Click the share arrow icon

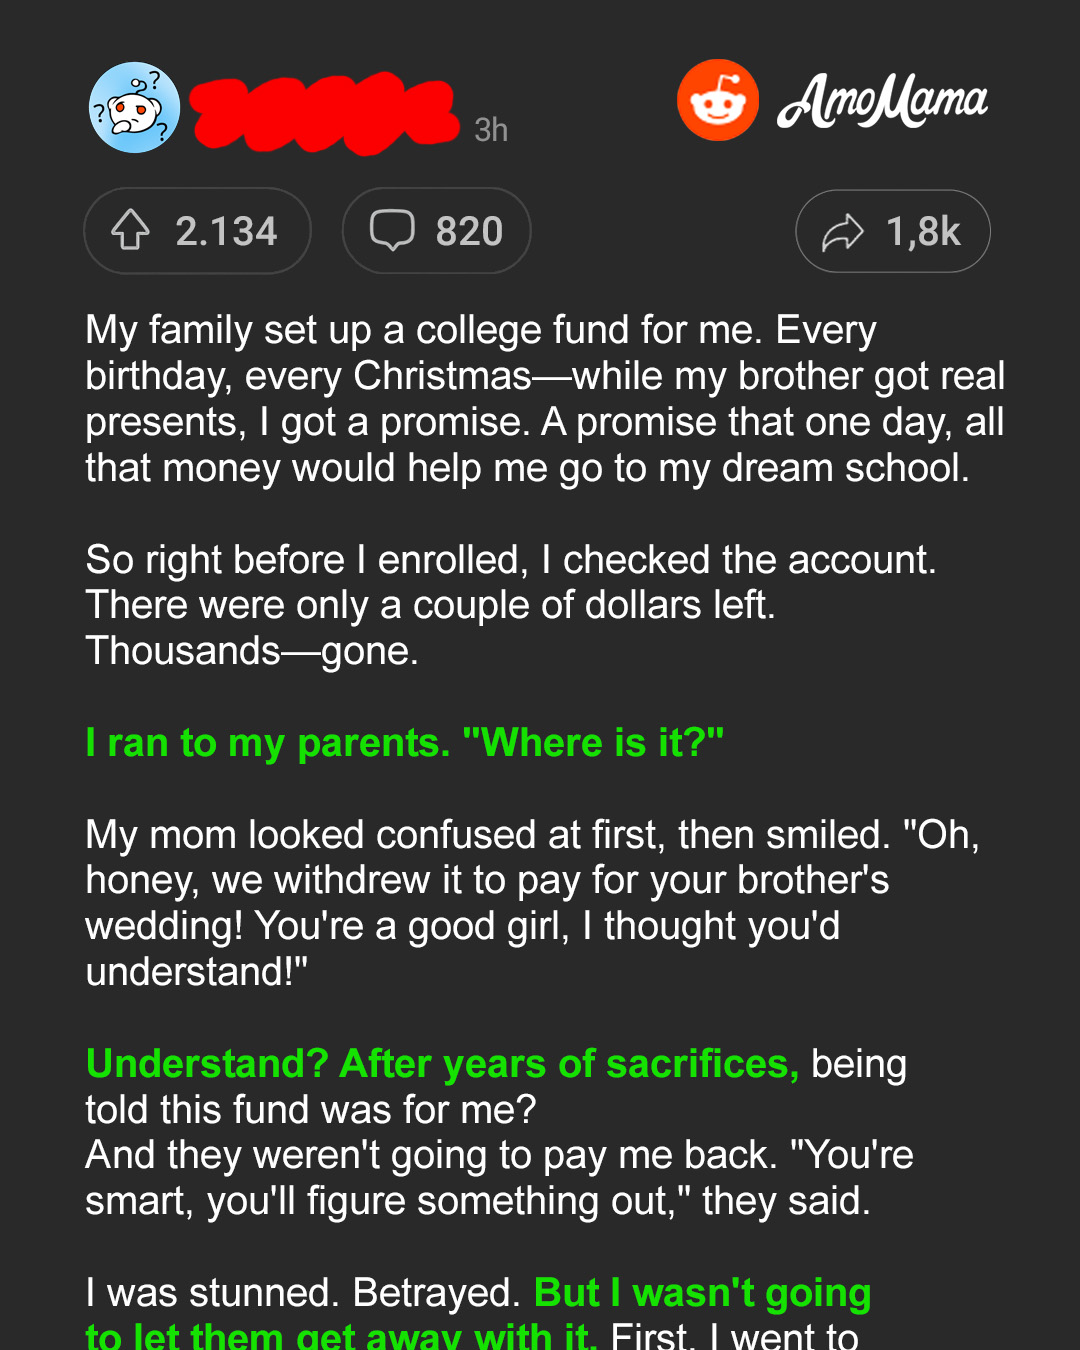842,232
